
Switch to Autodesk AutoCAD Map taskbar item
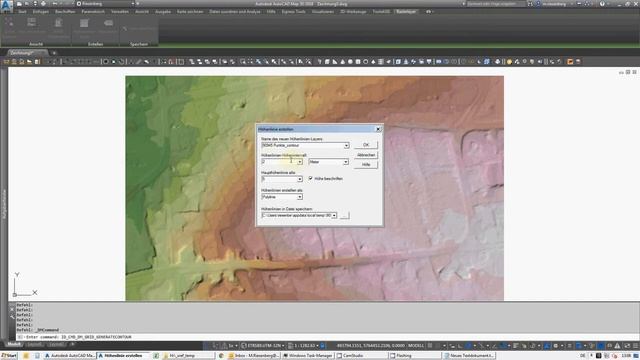pos(70,356)
